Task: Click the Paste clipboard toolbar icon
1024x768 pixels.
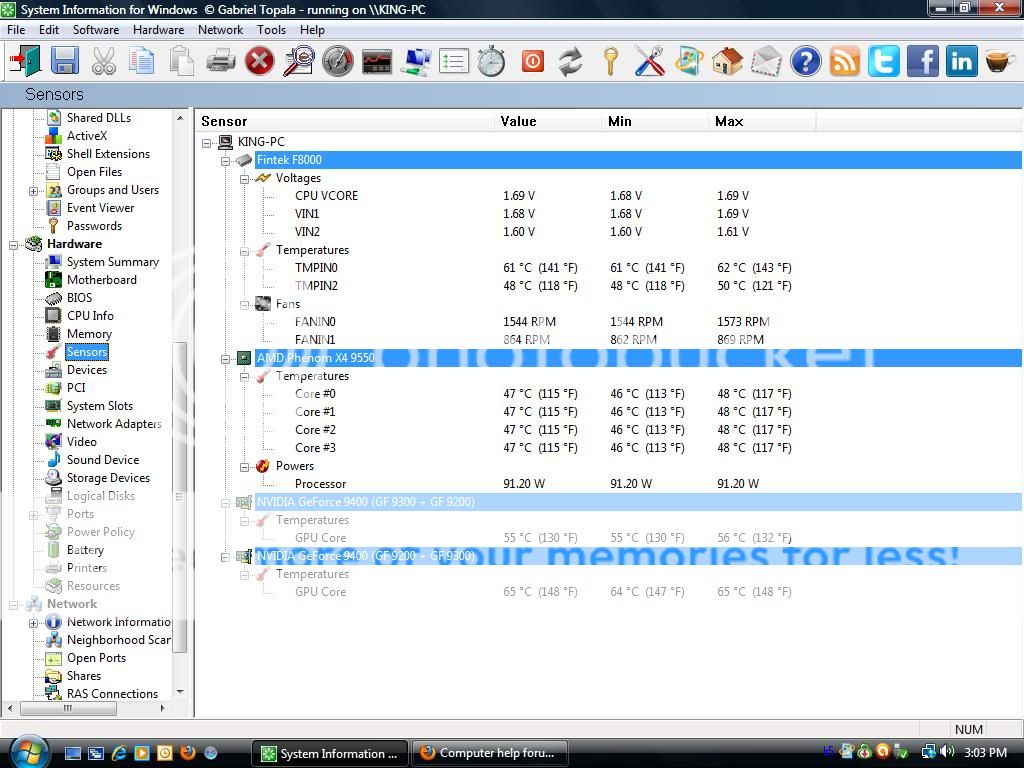Action: click(x=181, y=61)
